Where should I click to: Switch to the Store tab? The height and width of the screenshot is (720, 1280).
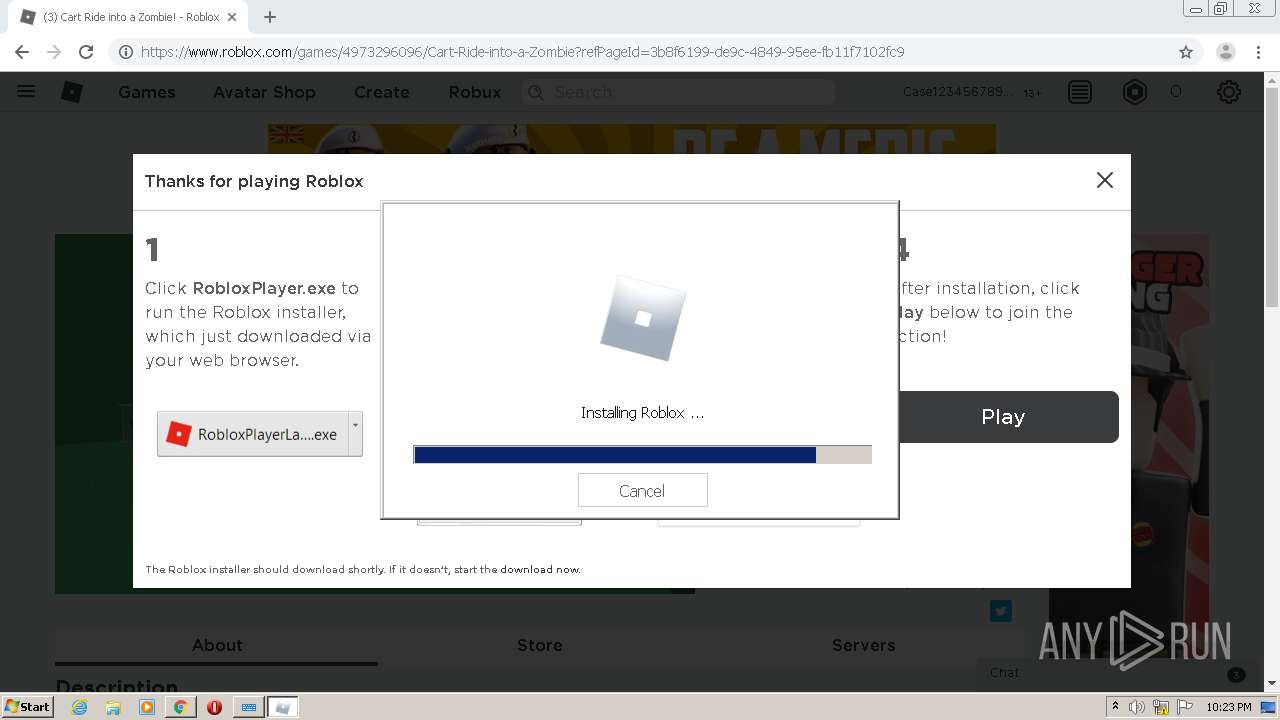coord(540,645)
